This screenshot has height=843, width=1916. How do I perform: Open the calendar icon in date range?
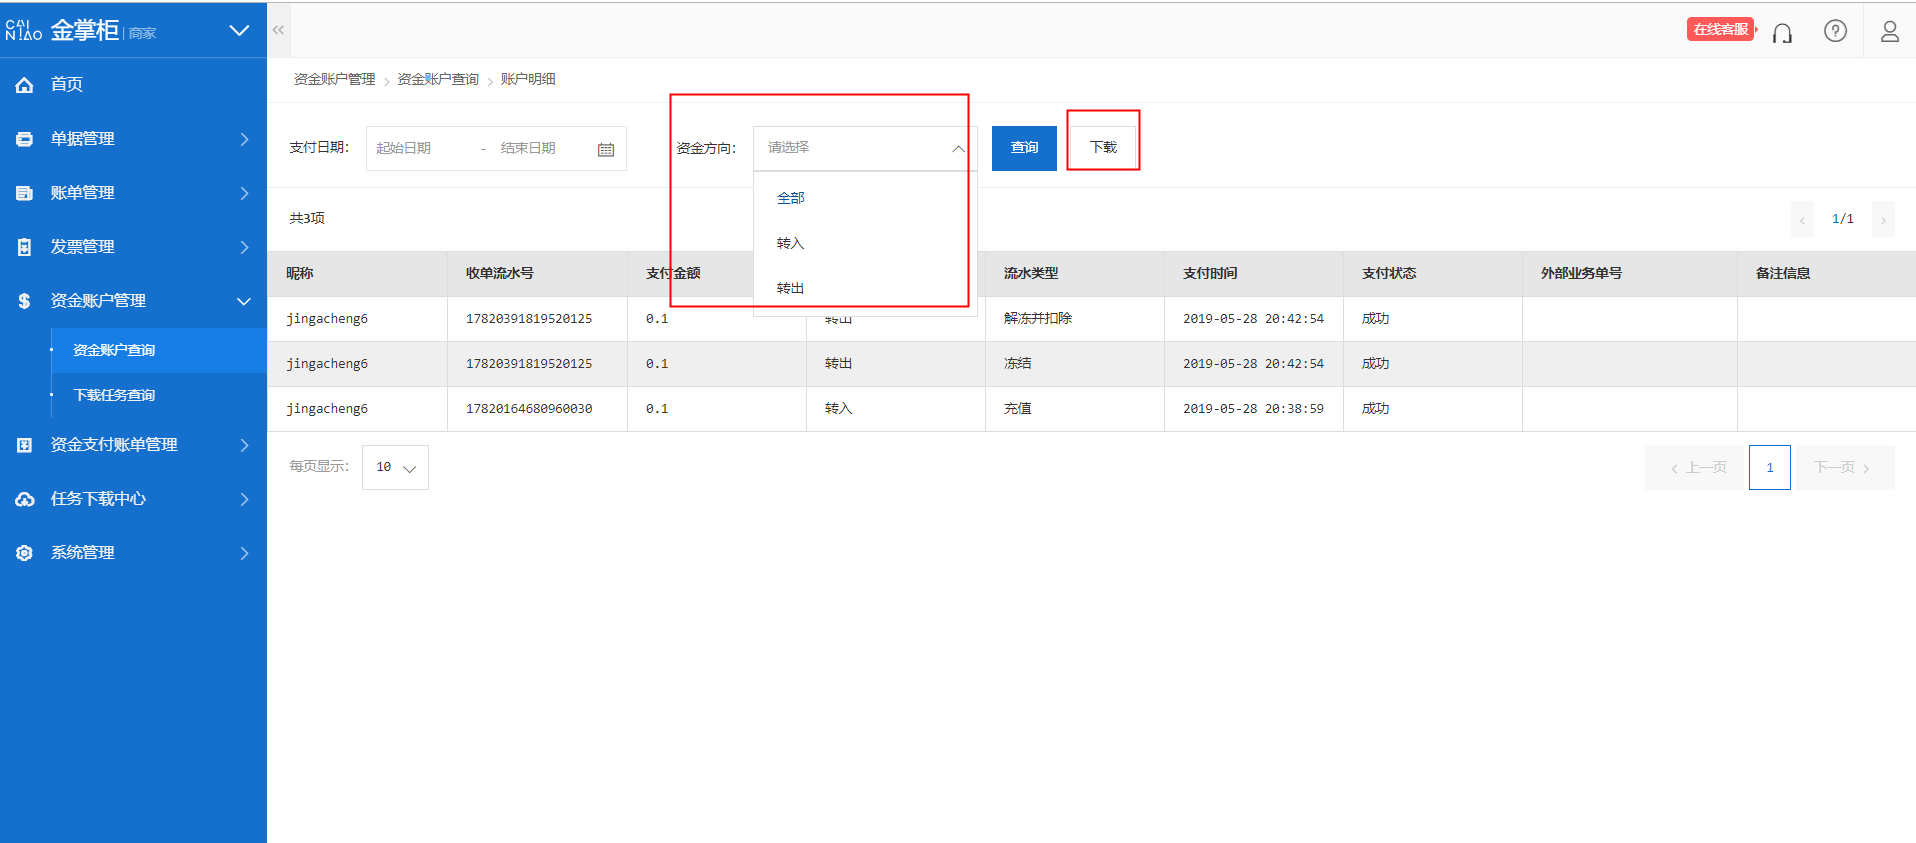click(606, 149)
